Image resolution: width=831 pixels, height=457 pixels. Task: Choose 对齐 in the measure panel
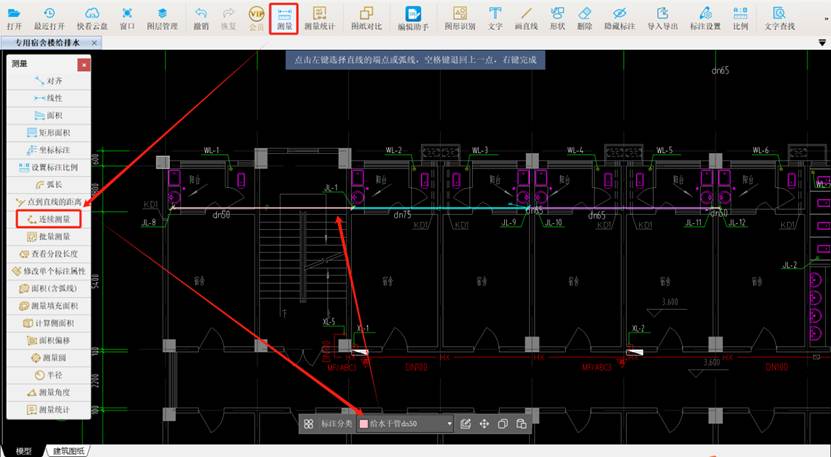tap(49, 81)
